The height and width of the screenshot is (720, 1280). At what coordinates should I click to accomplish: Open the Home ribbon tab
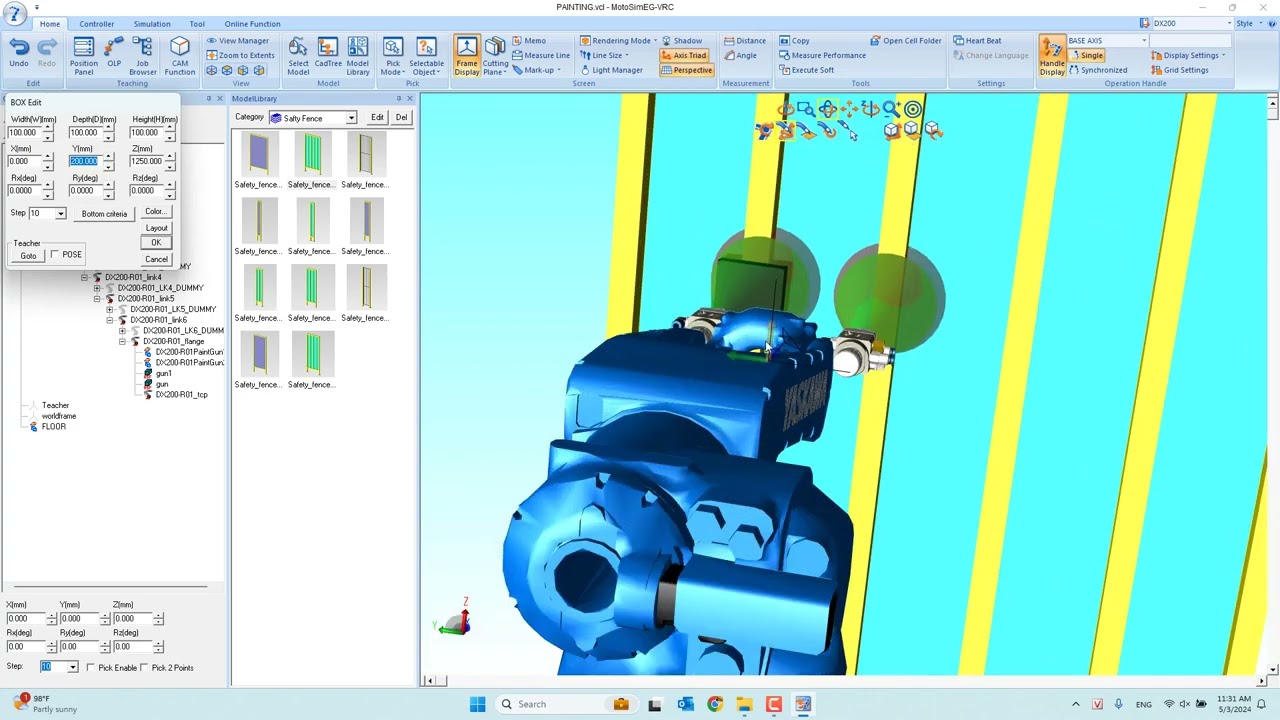coord(50,24)
